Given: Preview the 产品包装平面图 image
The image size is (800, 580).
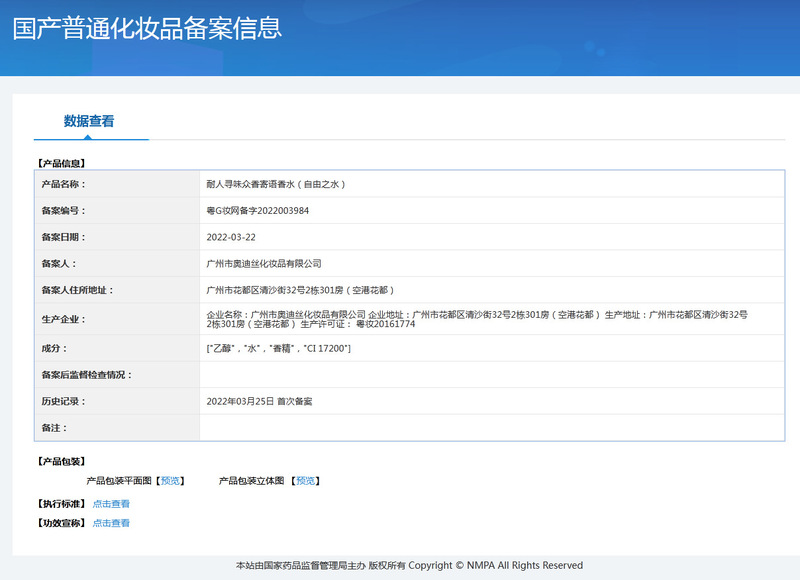Looking at the screenshot, I should 170,481.
